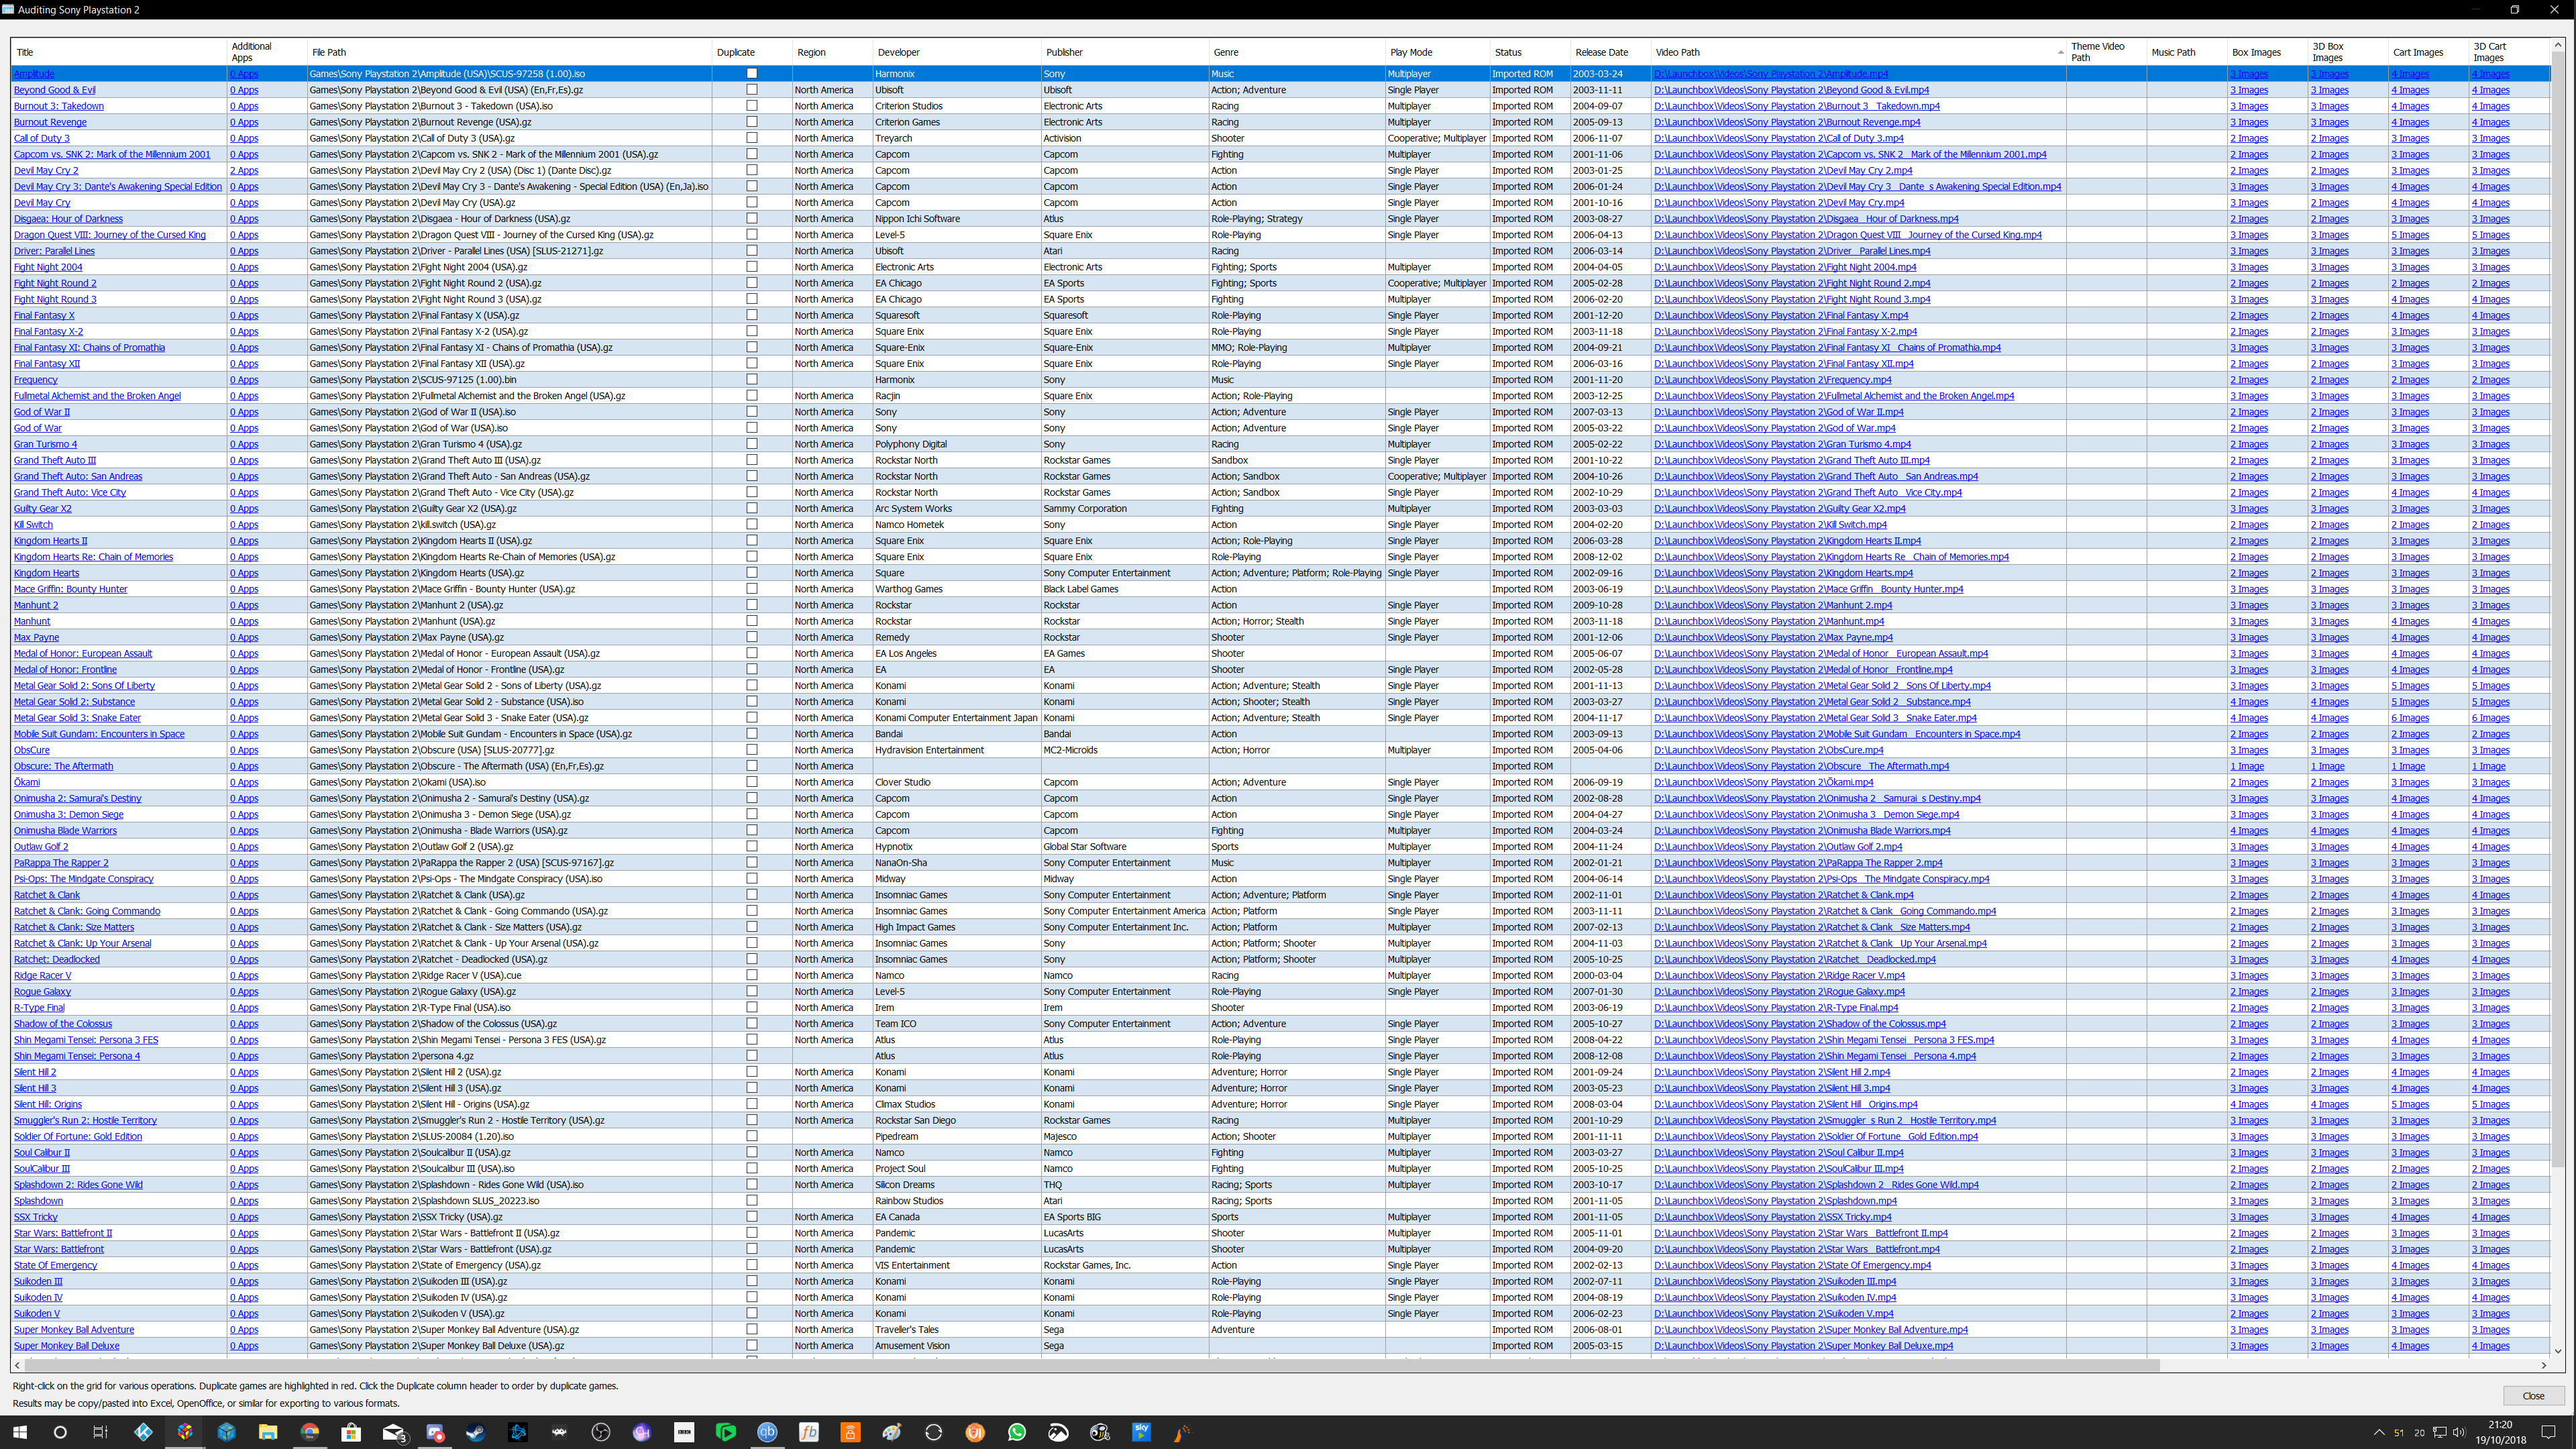Open the BBC app on the taskbar
Screen dimensions: 2576x1449
[684, 1432]
